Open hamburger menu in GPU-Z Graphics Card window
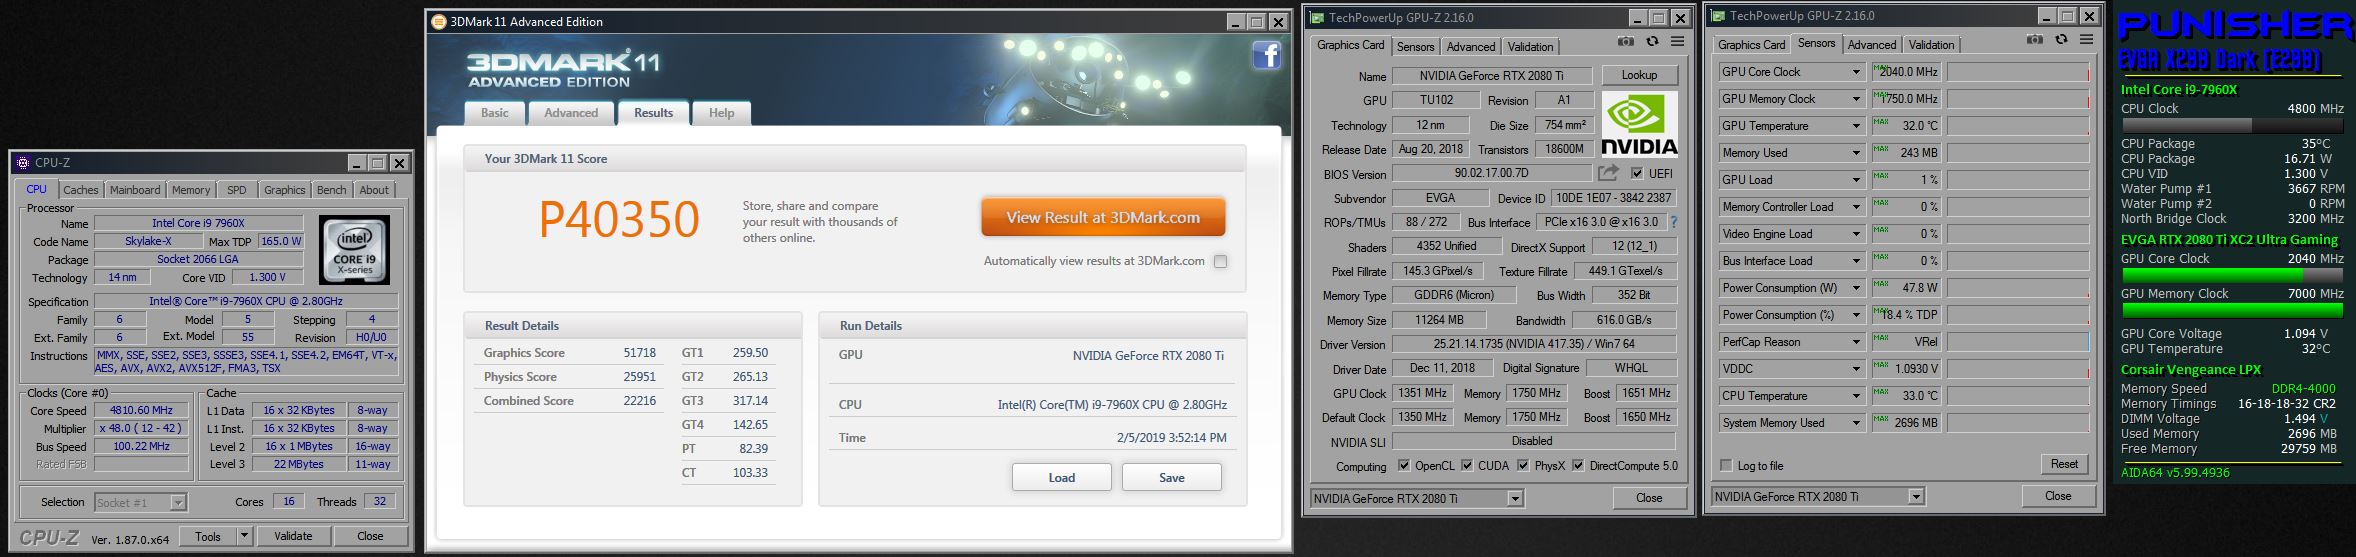This screenshot has width=2356, height=557. click(1678, 42)
